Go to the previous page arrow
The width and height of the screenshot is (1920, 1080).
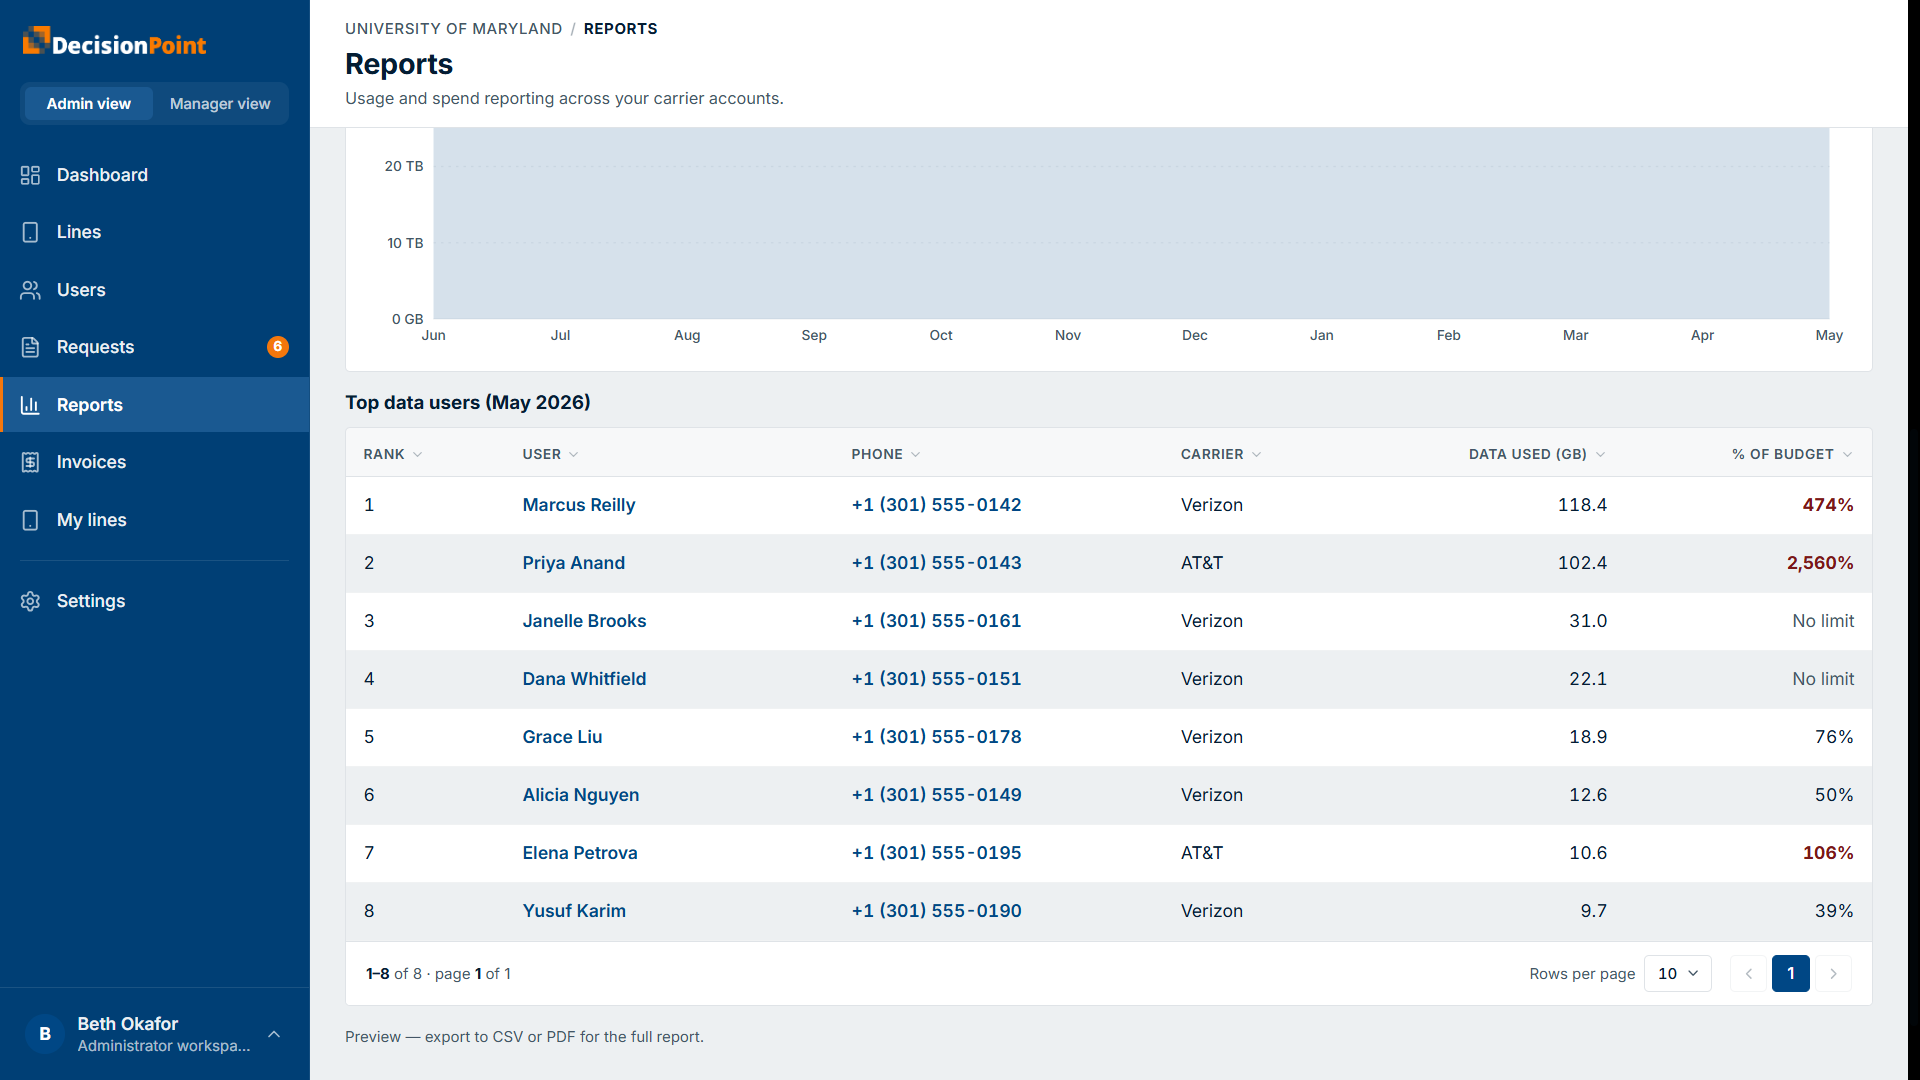pos(1748,973)
